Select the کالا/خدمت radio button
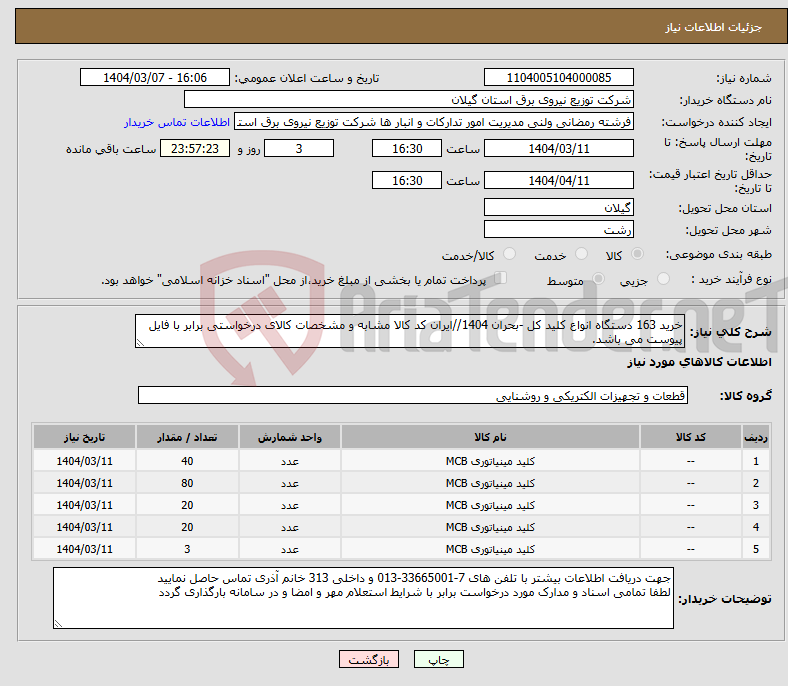 coord(509,255)
